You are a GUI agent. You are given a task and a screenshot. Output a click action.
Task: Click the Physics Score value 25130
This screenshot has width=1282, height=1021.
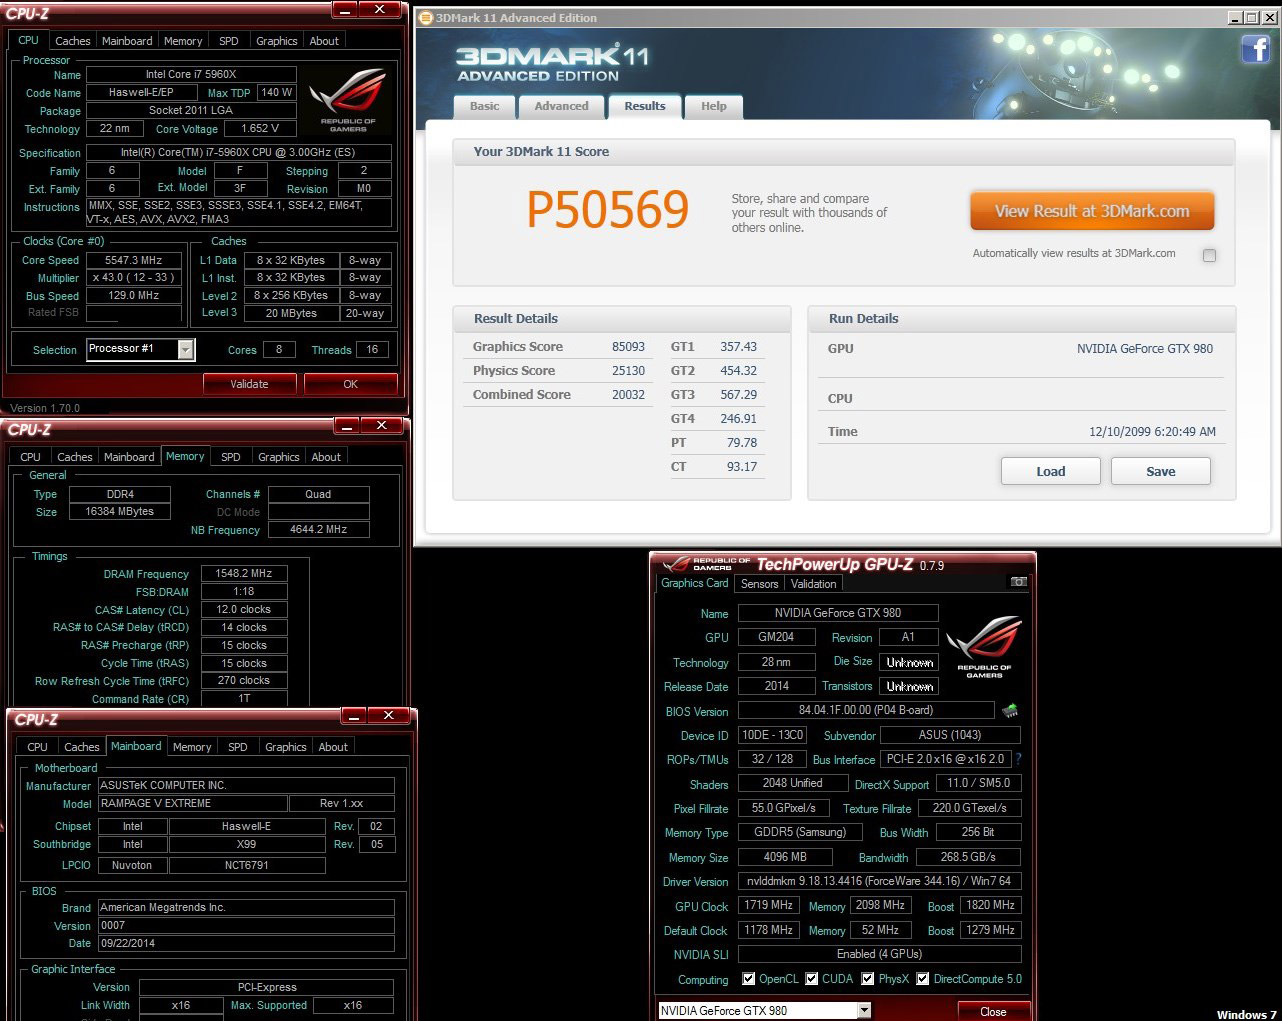(x=628, y=371)
